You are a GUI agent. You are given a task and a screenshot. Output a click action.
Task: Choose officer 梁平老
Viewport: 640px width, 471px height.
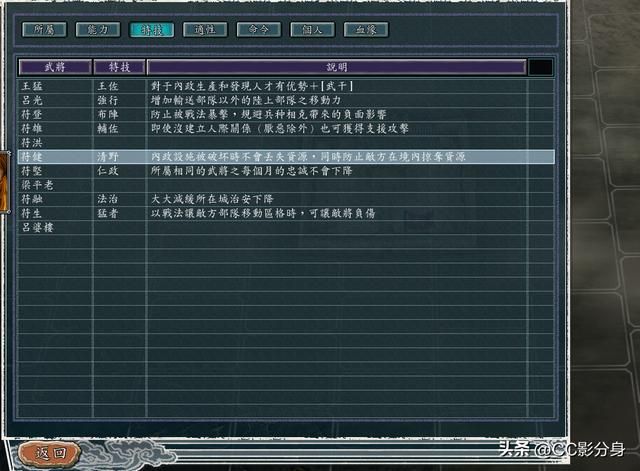(x=38, y=185)
